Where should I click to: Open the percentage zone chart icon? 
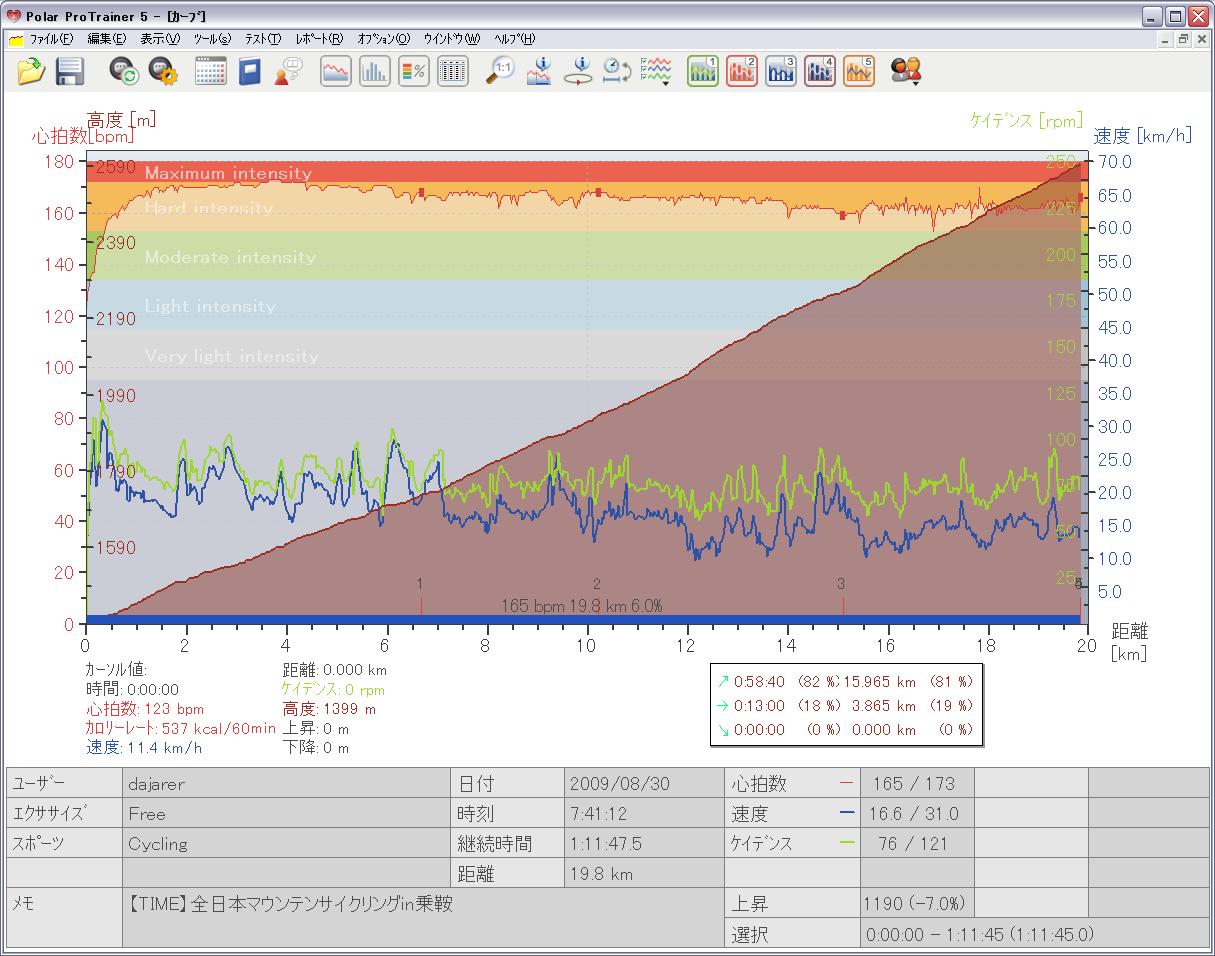pyautogui.click(x=414, y=71)
